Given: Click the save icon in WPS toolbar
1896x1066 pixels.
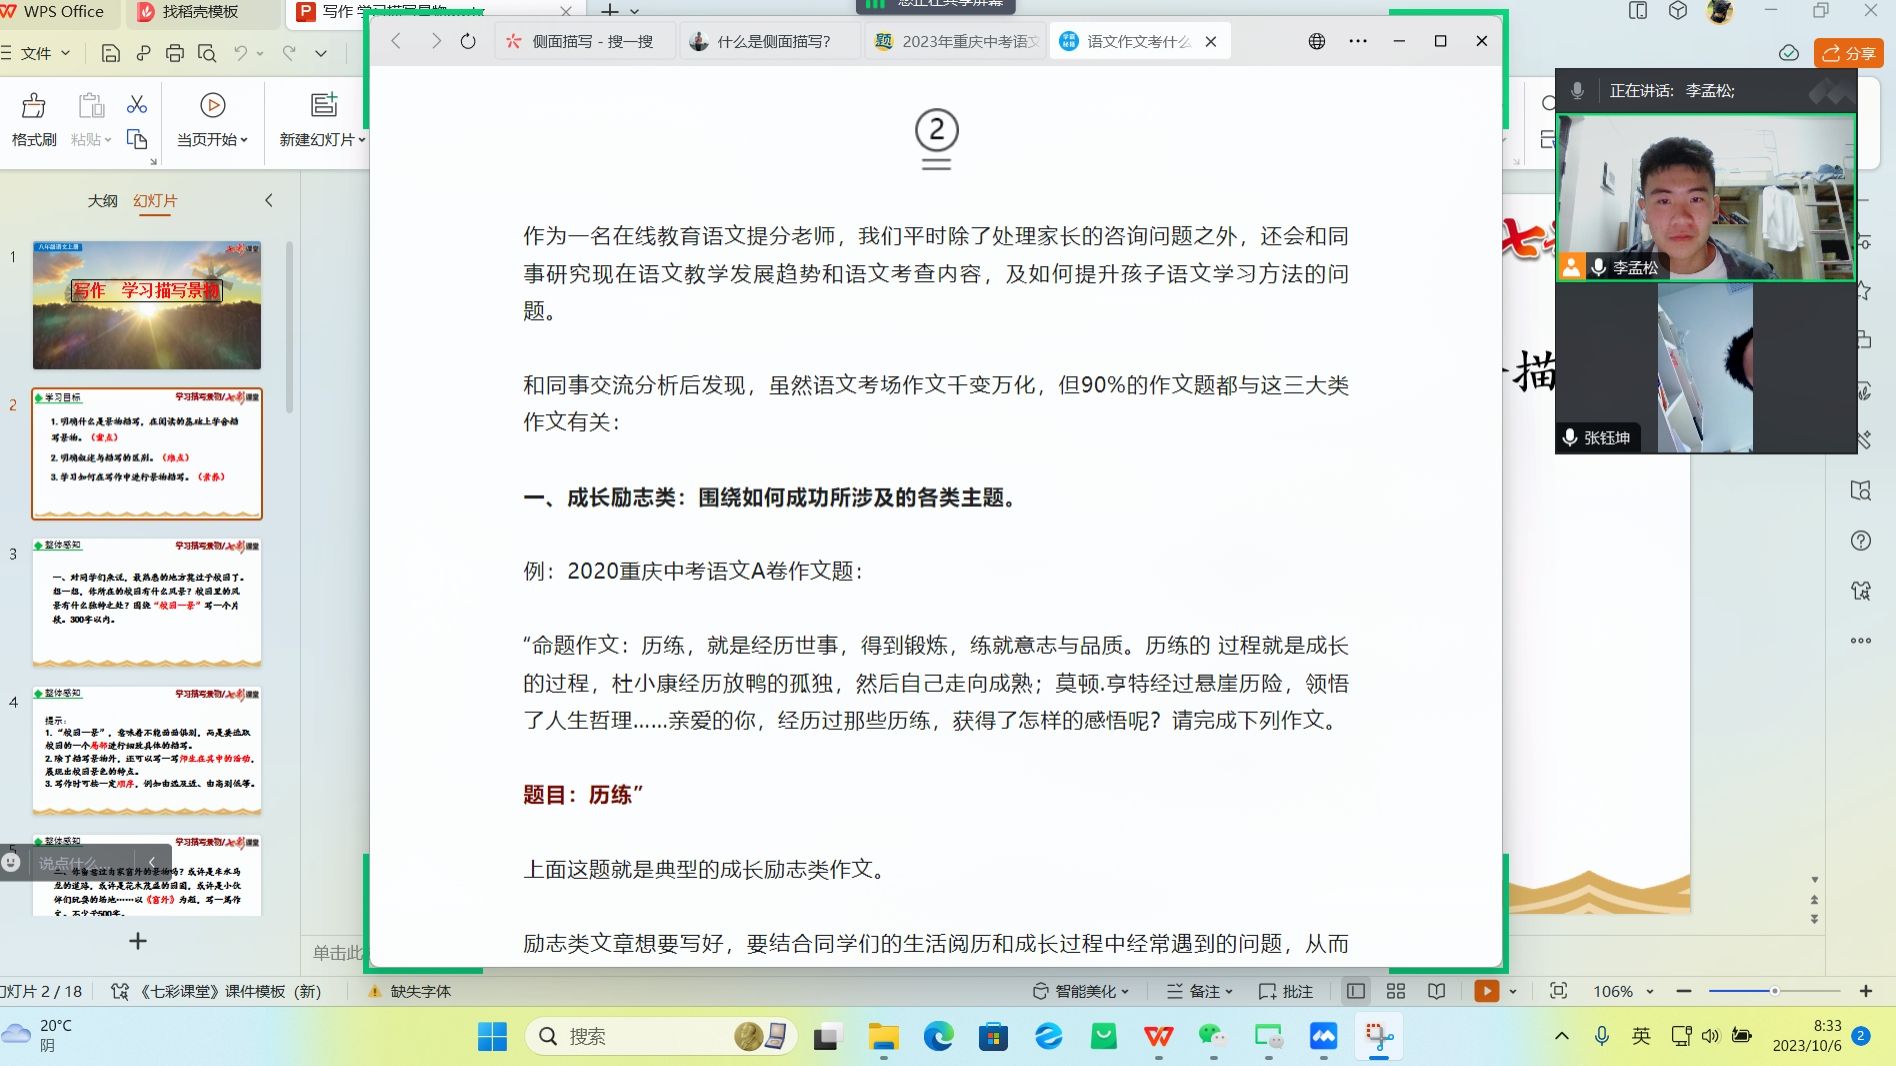Looking at the screenshot, I should tap(111, 53).
